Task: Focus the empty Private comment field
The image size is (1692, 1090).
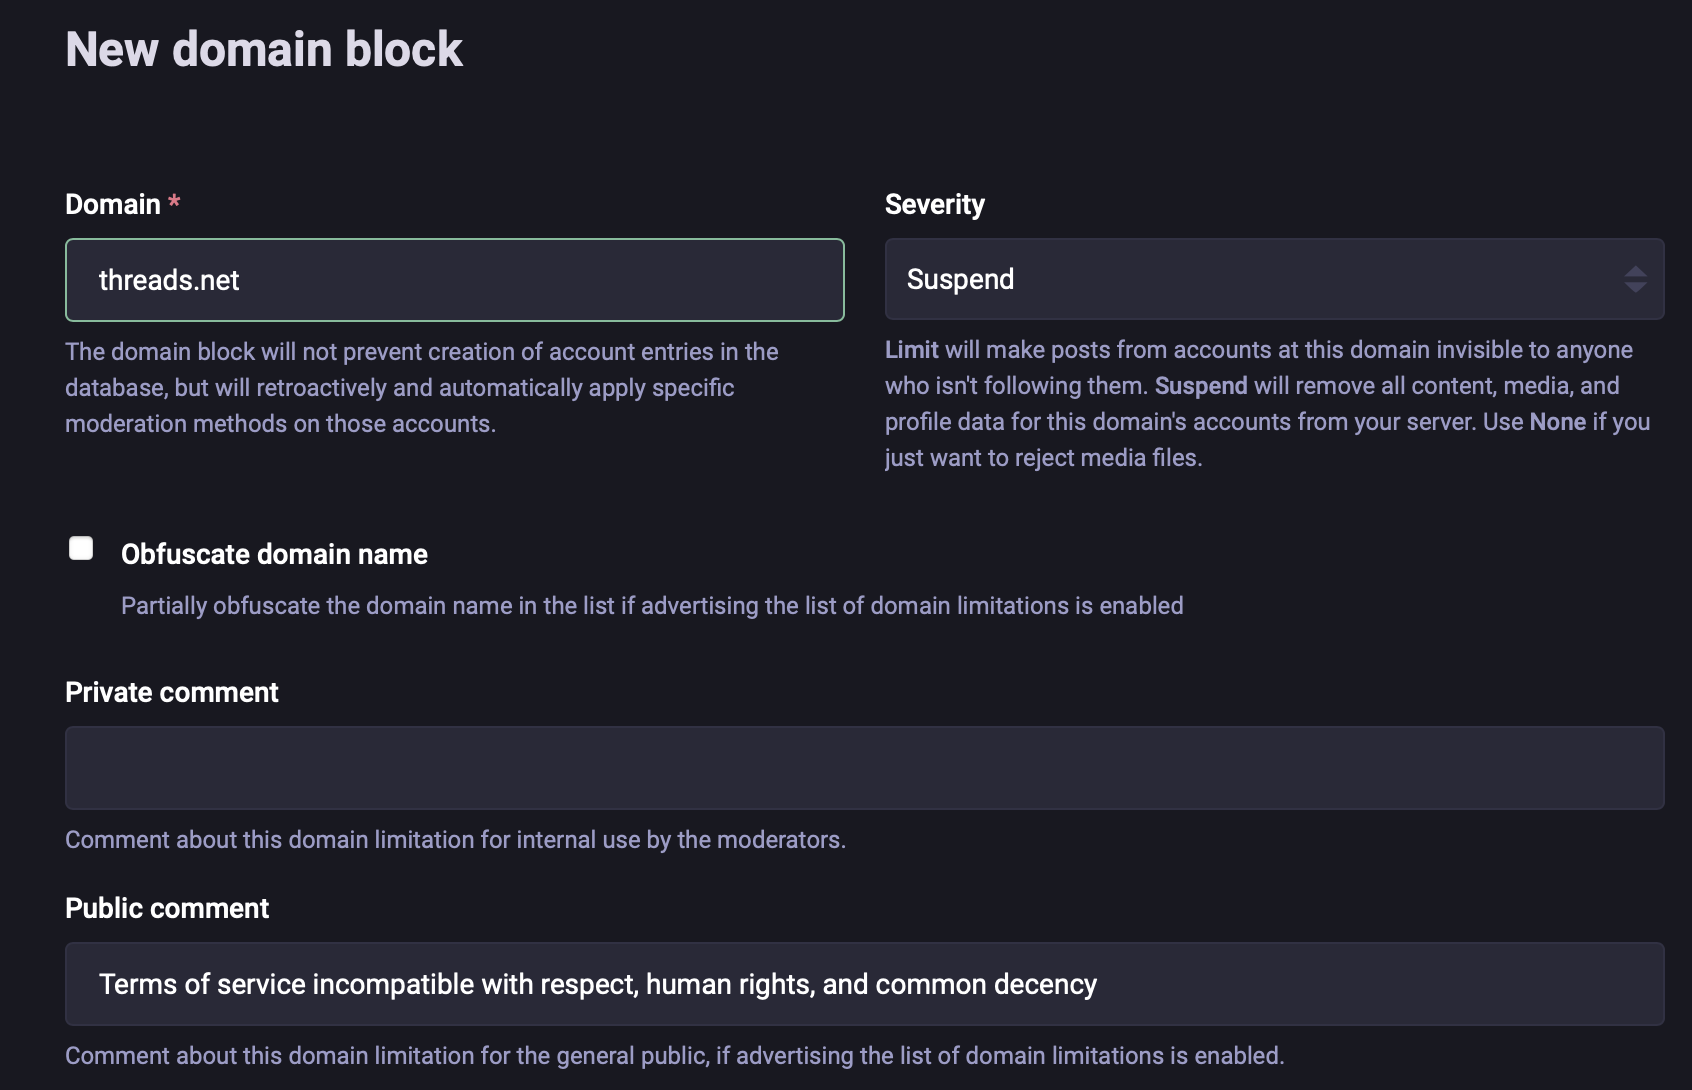Action: pyautogui.click(x=865, y=768)
